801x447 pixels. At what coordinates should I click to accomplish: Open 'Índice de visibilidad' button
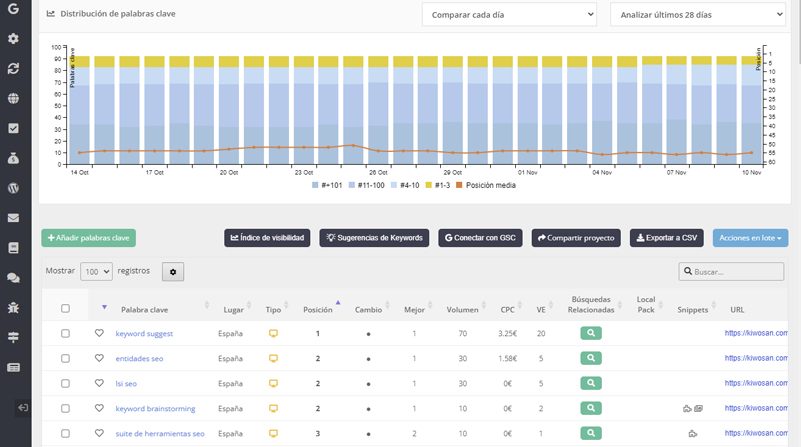(267, 238)
